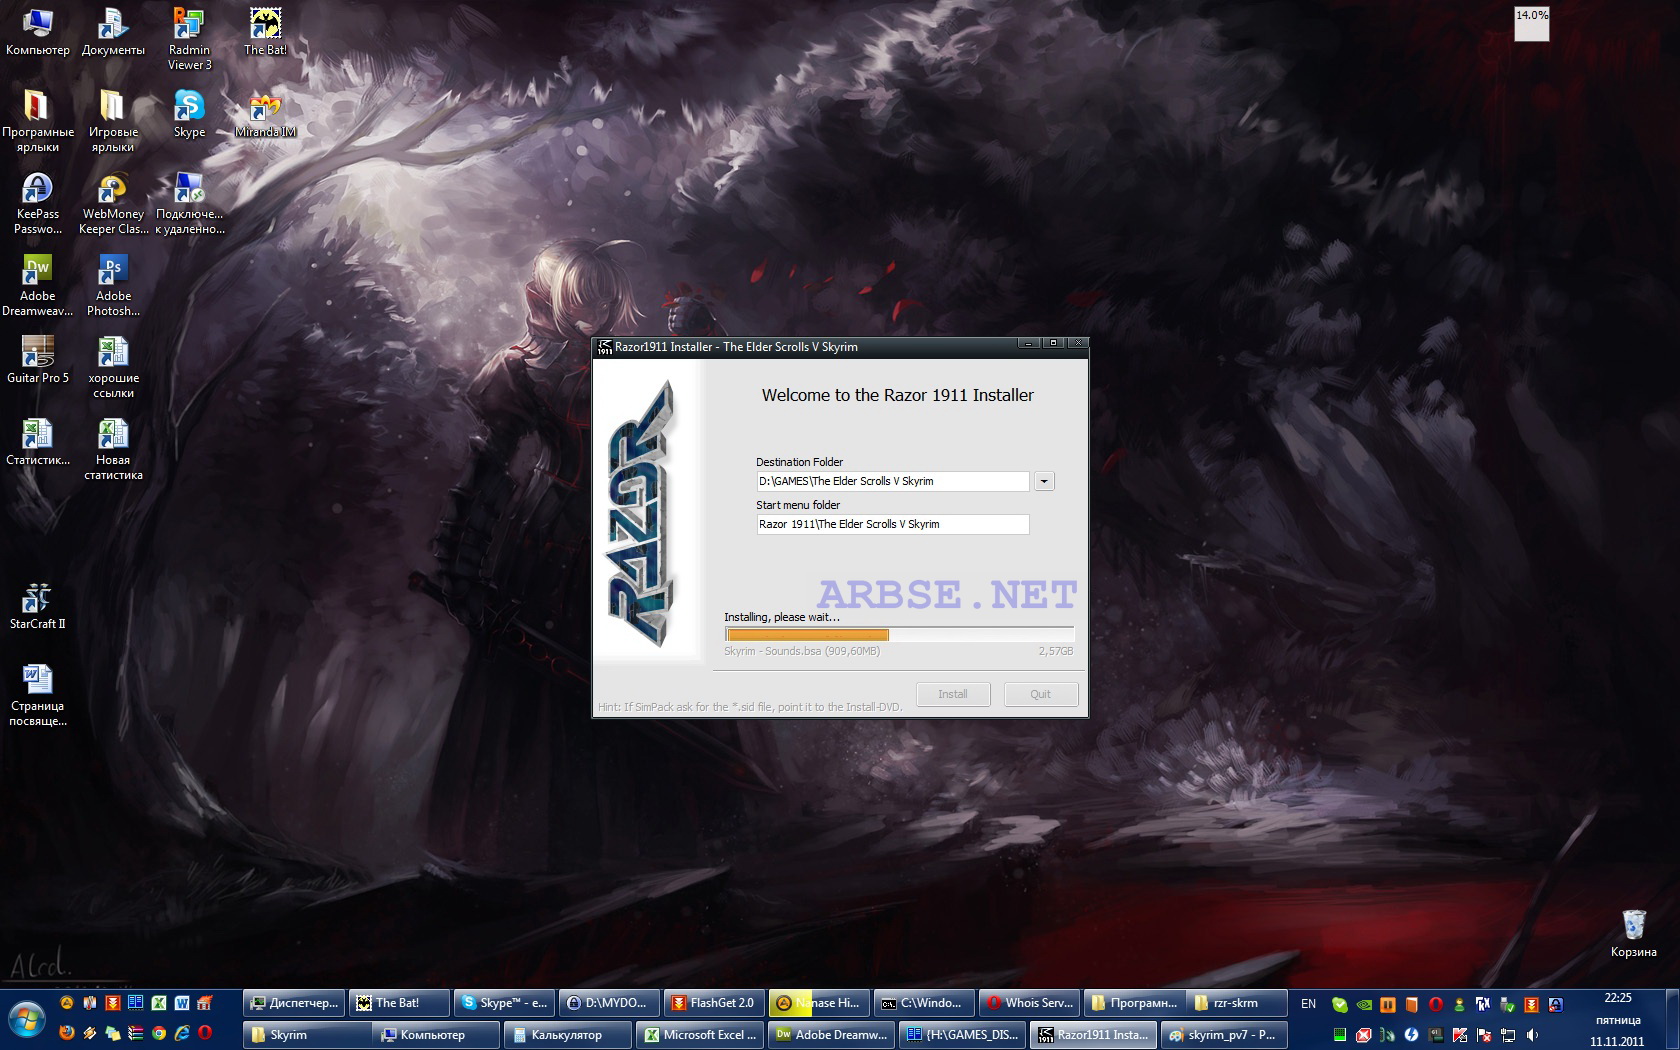Click the Word quick launch icon
Image resolution: width=1680 pixels, height=1050 pixels.
(x=182, y=1002)
